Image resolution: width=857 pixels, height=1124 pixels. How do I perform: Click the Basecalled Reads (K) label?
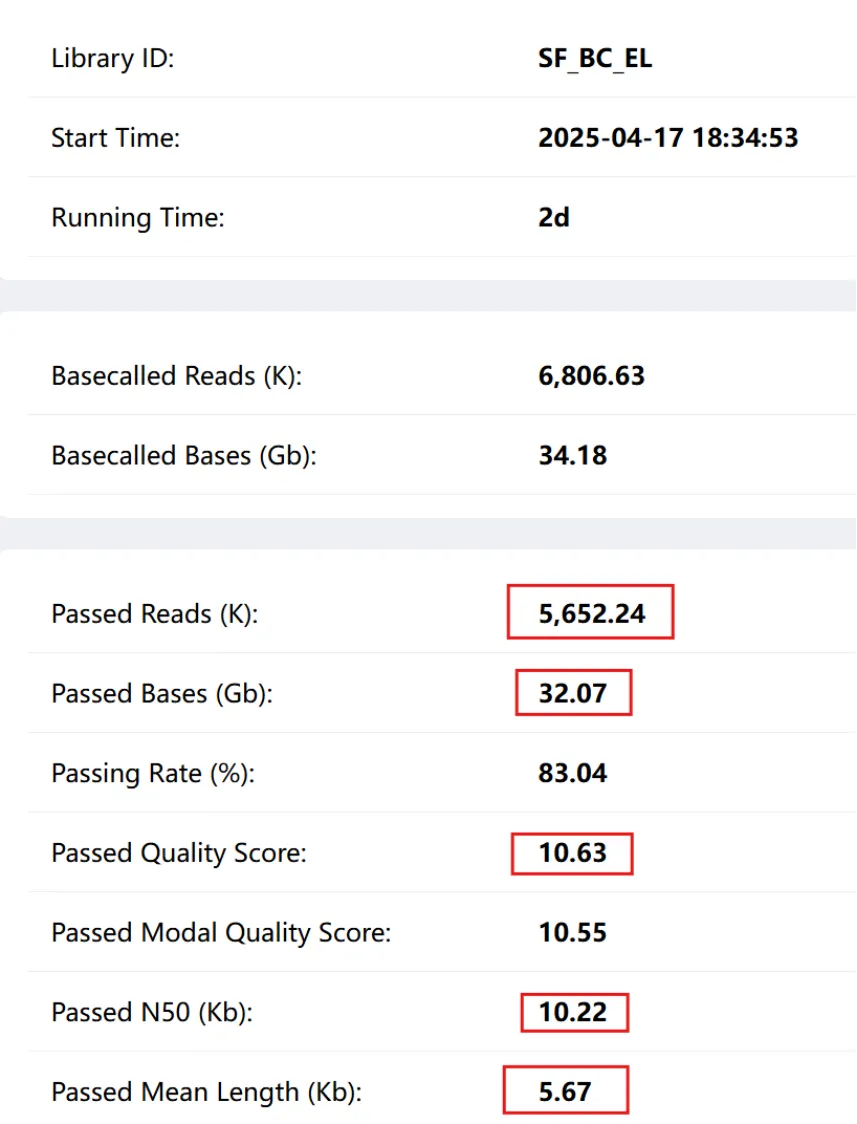(176, 376)
